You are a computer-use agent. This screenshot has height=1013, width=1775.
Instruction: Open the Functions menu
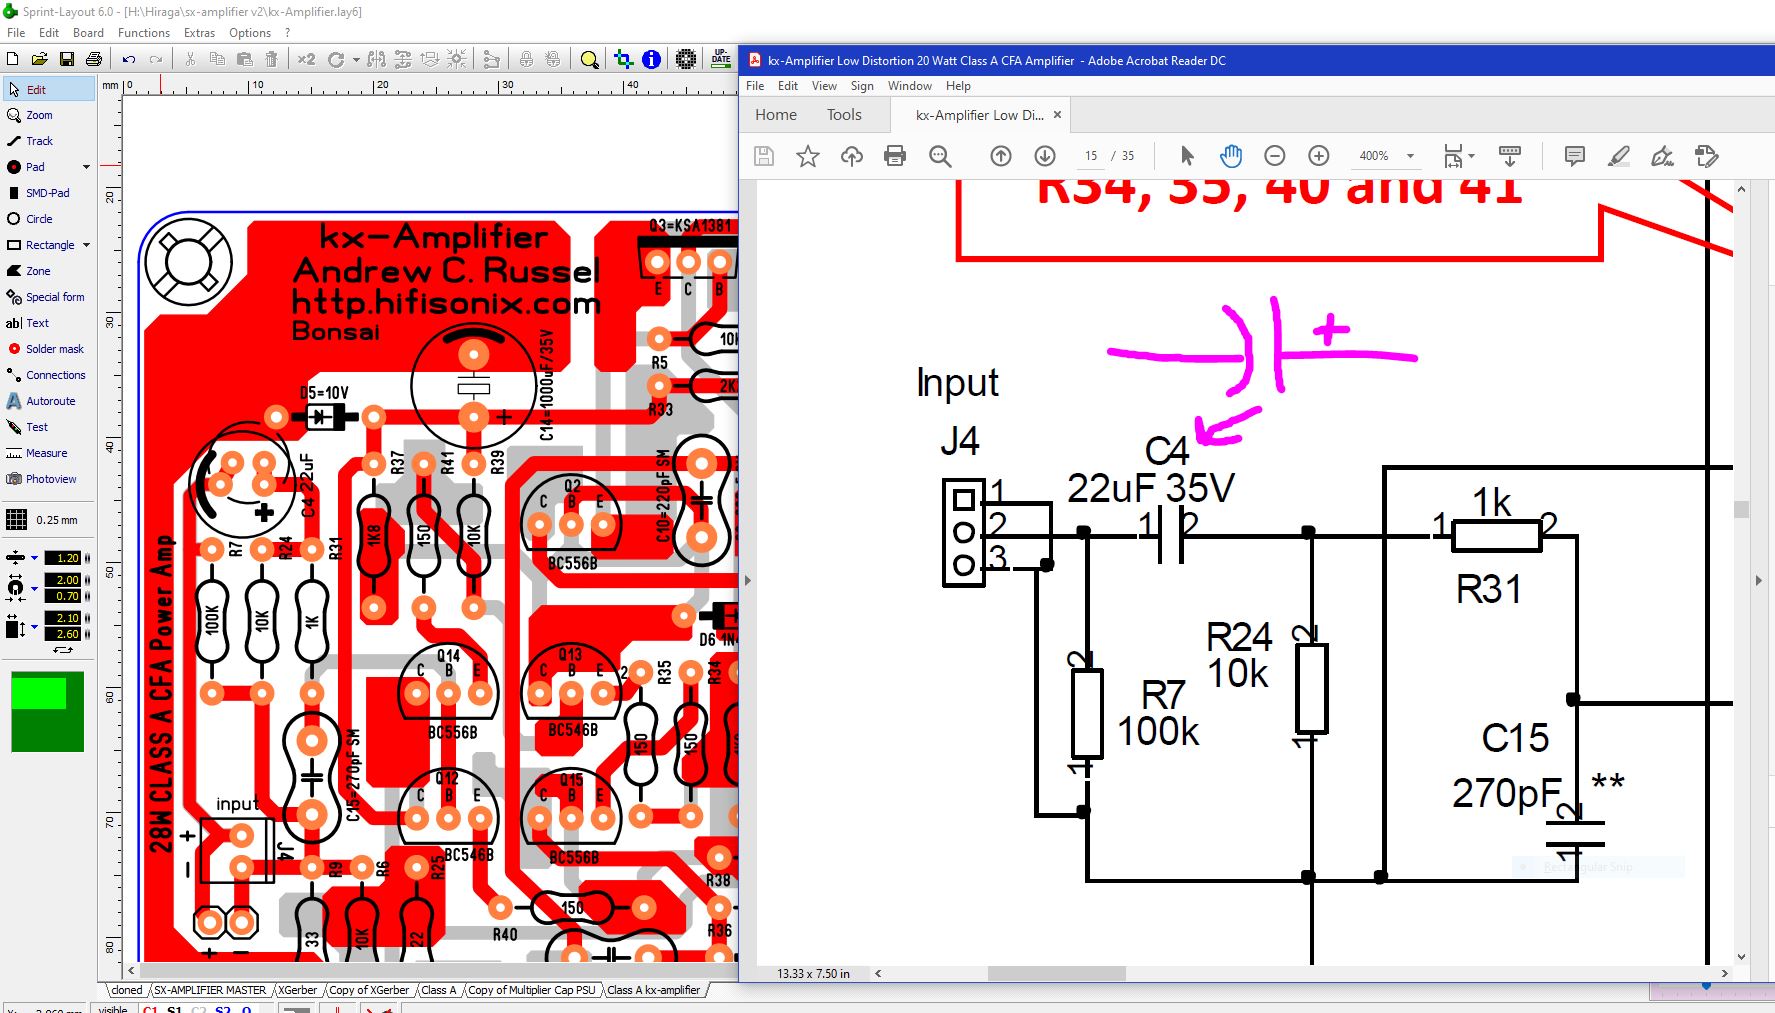tap(144, 33)
